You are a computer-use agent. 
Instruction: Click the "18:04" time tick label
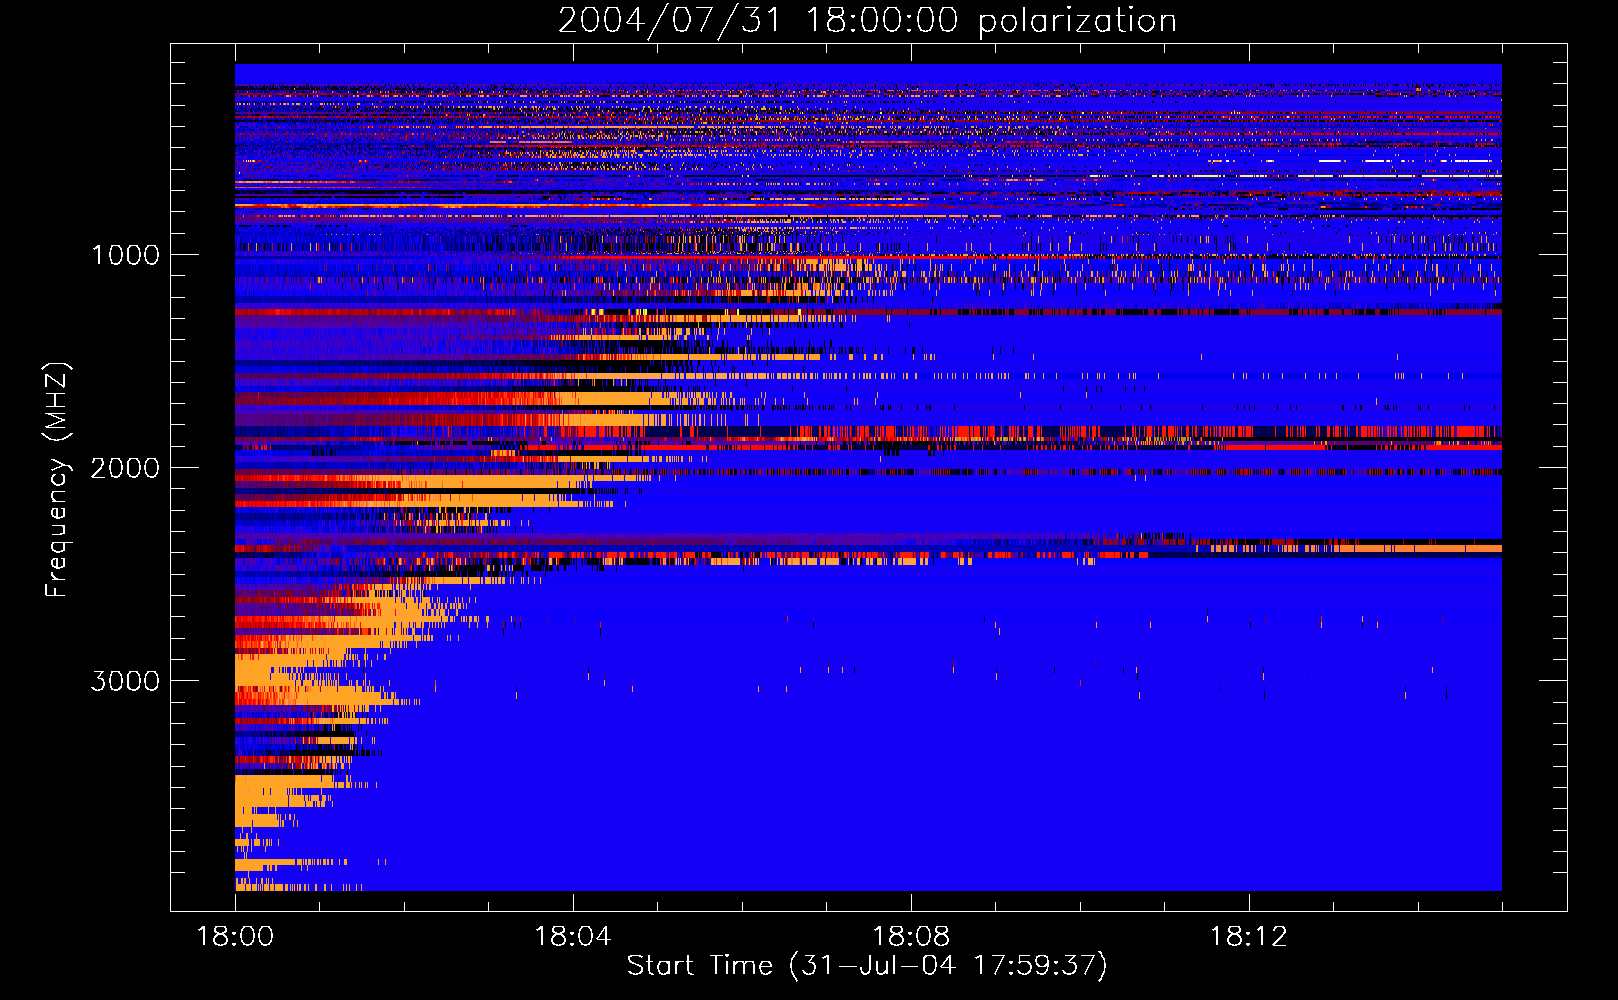pyautogui.click(x=573, y=937)
